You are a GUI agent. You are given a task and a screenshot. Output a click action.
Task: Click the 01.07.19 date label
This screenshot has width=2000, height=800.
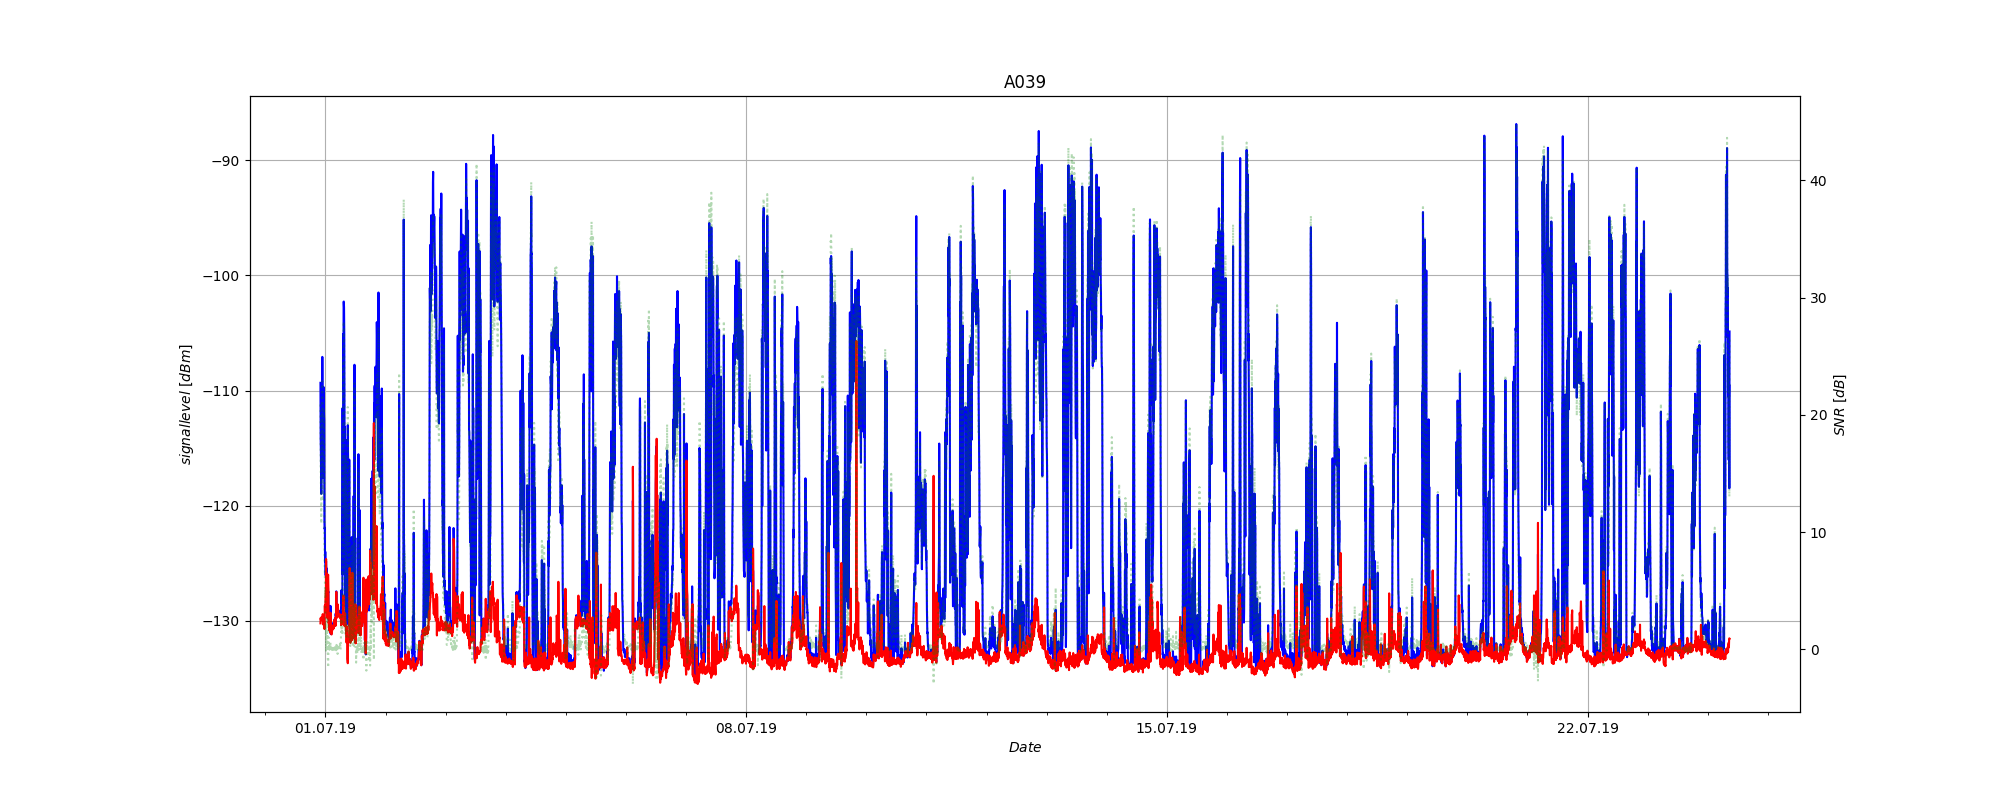pos(325,728)
